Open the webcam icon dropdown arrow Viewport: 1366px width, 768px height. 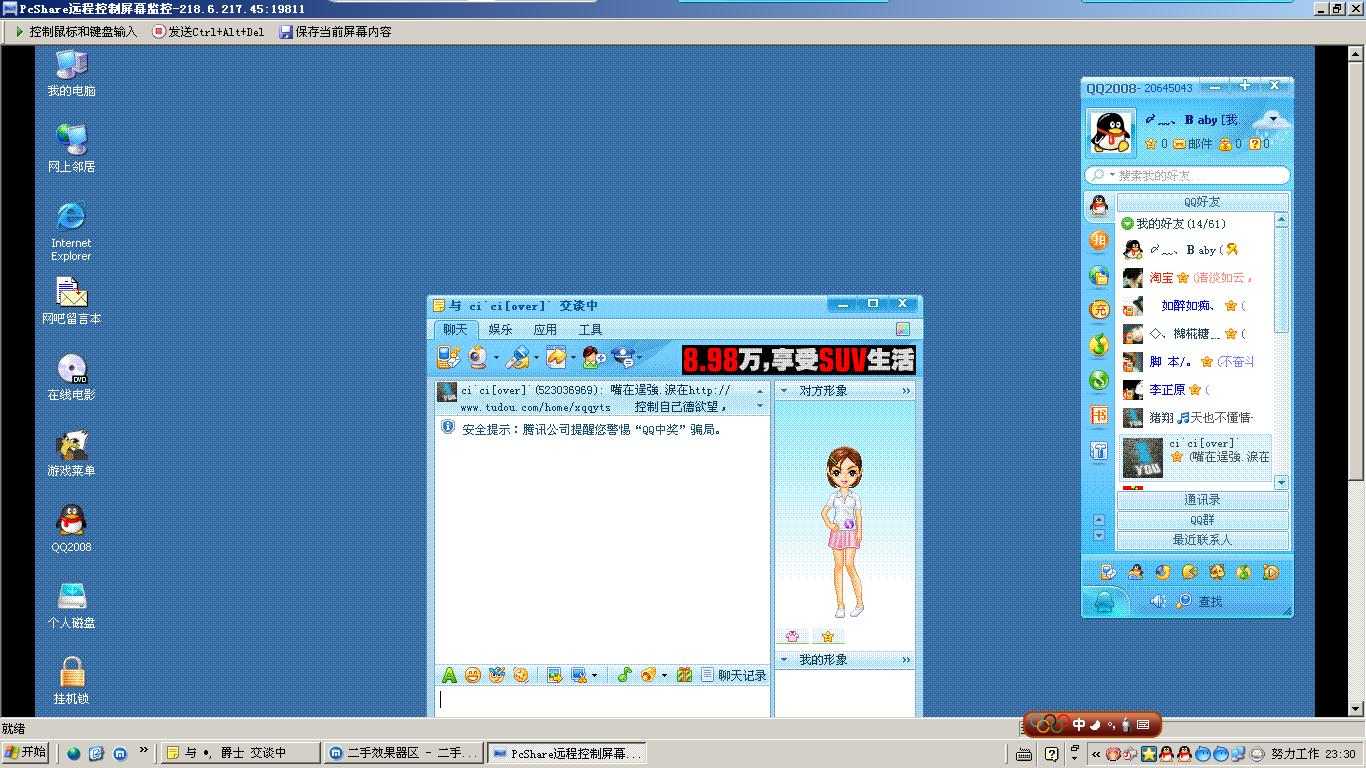point(496,358)
